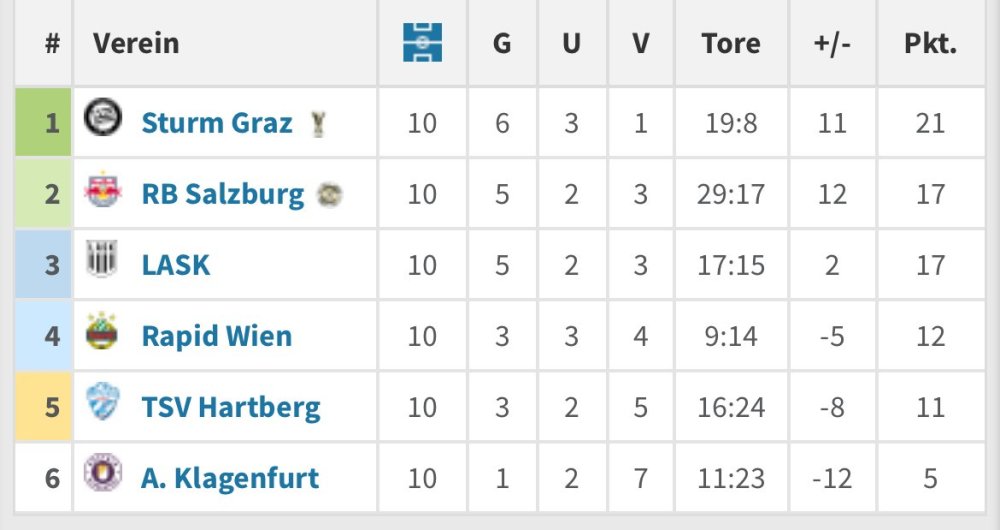Click the matches played pitch icon
The height and width of the screenshot is (530, 1000).
tap(422, 43)
